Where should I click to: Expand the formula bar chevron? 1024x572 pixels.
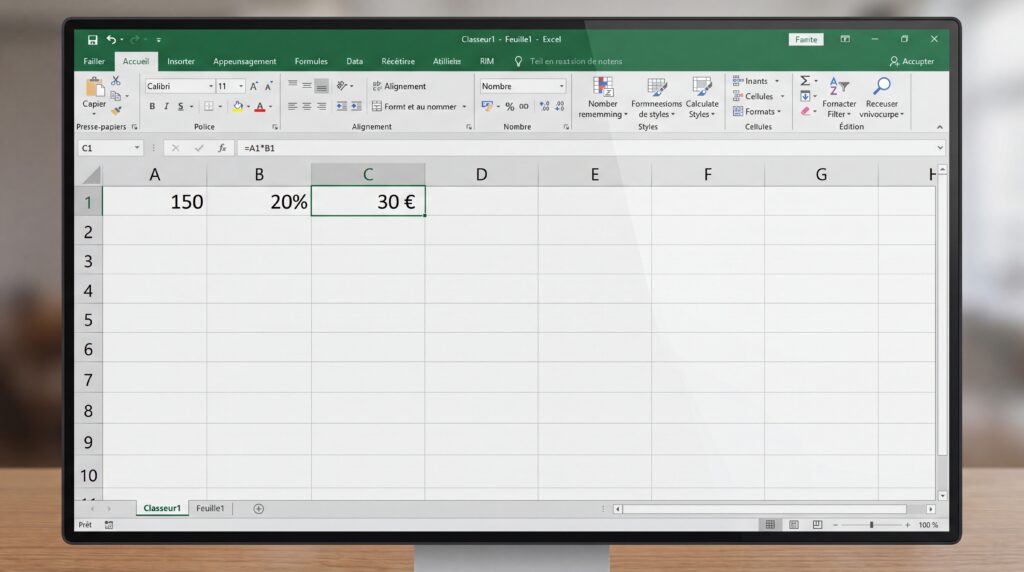(940, 148)
